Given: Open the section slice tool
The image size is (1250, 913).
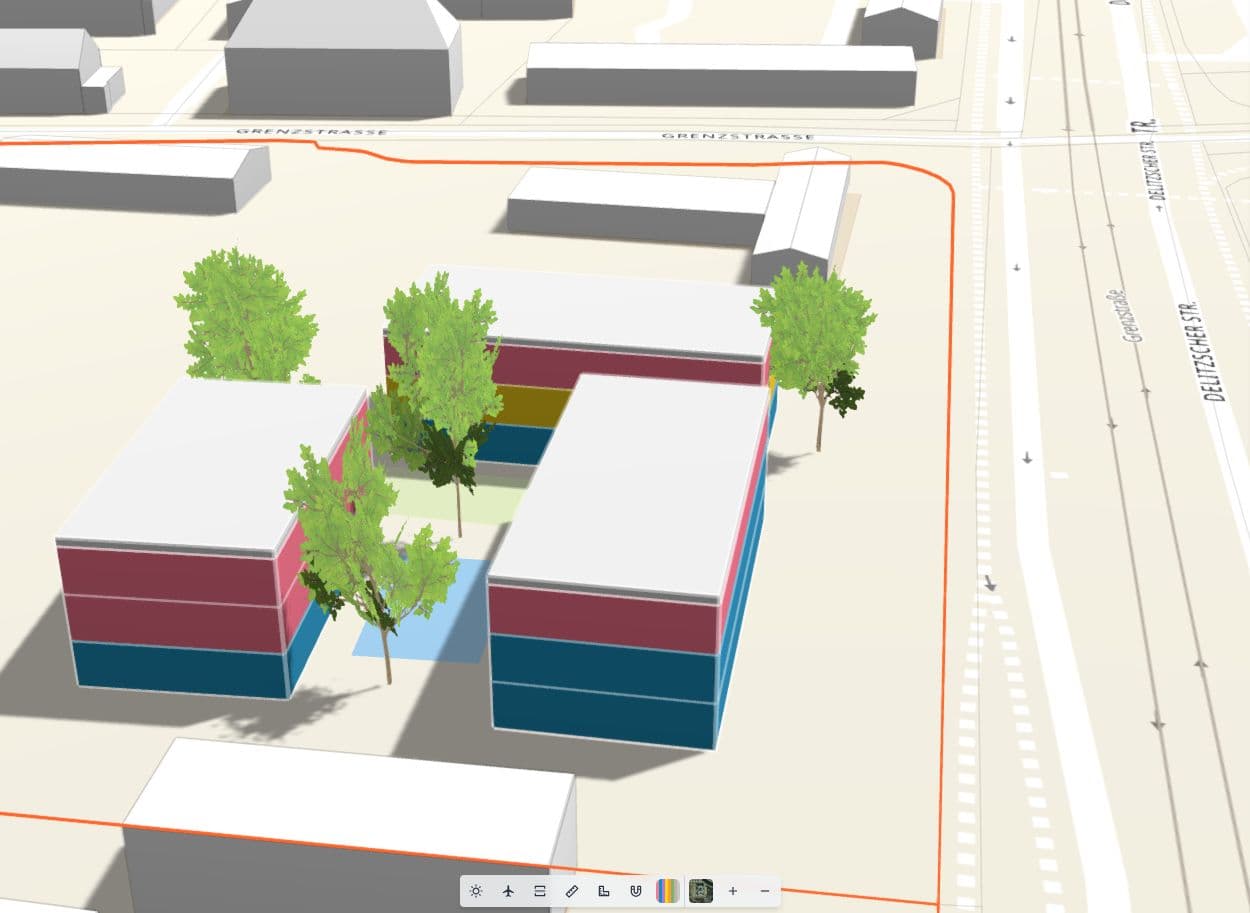Looking at the screenshot, I should tap(541, 889).
